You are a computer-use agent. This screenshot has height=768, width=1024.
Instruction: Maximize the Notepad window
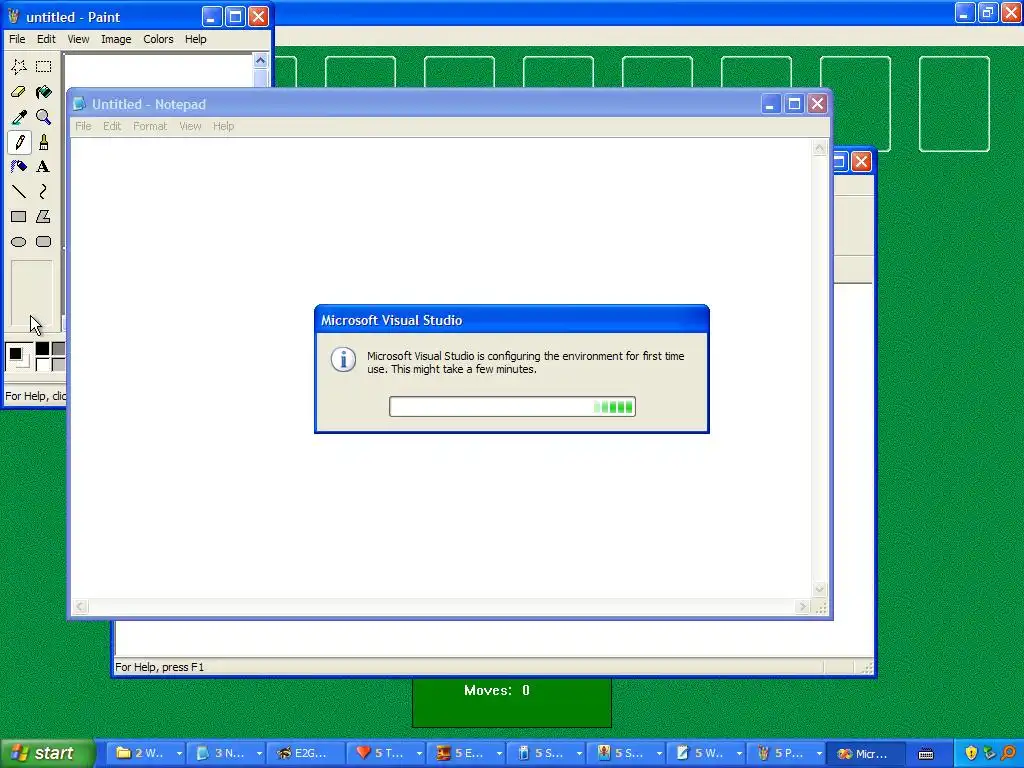793,104
